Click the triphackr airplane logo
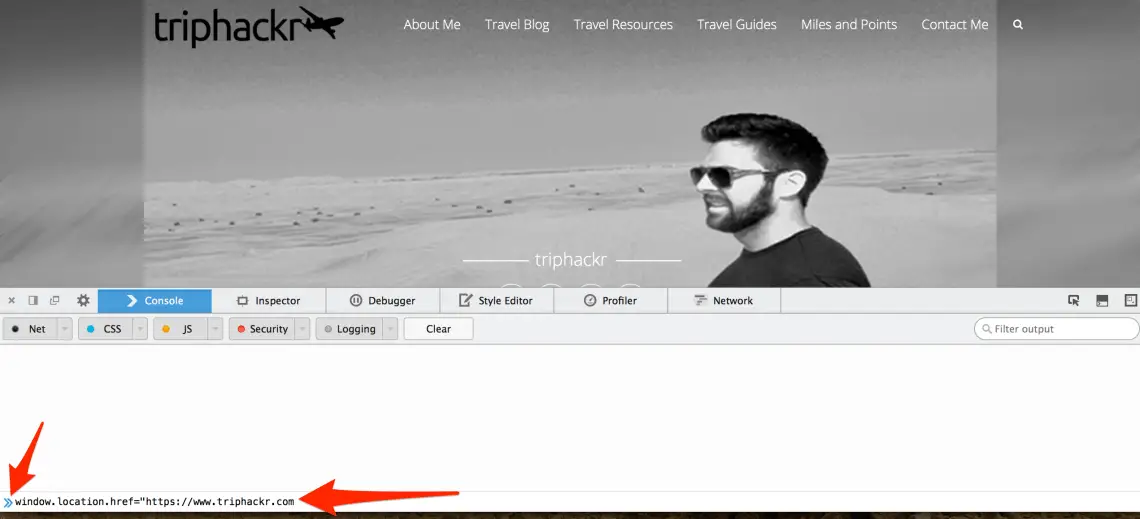1140x519 pixels. [x=249, y=25]
